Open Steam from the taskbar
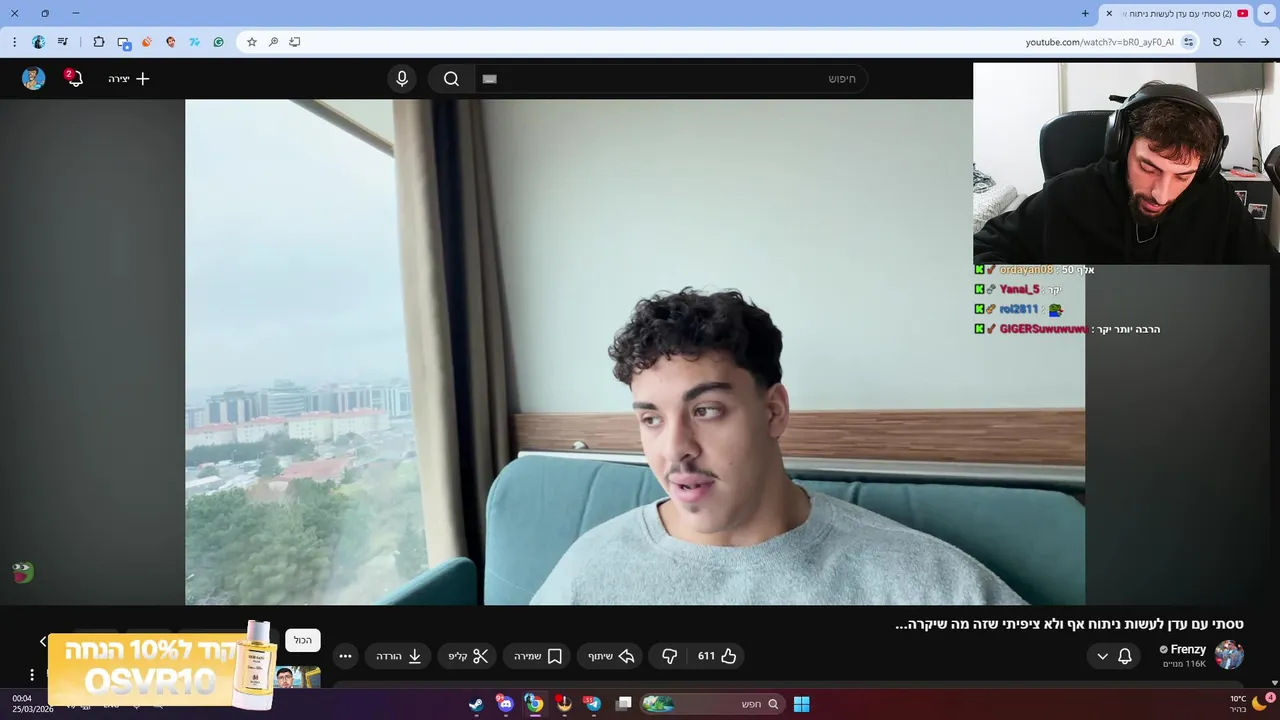 (476, 704)
